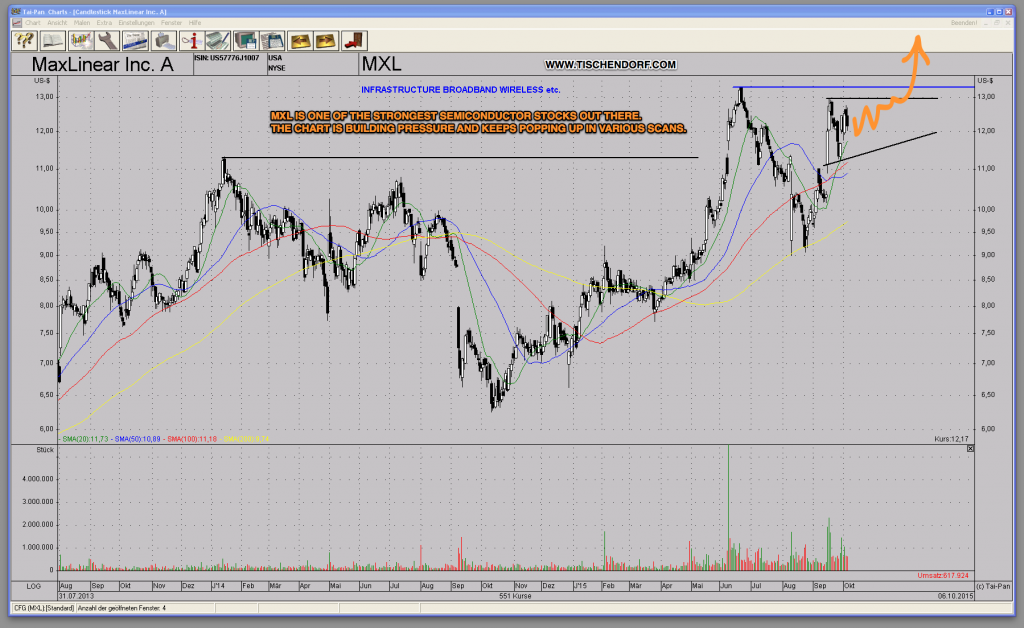Click the golden left arrow icon
Image resolution: width=1024 pixels, height=628 pixels.
pyautogui.click(x=301, y=40)
